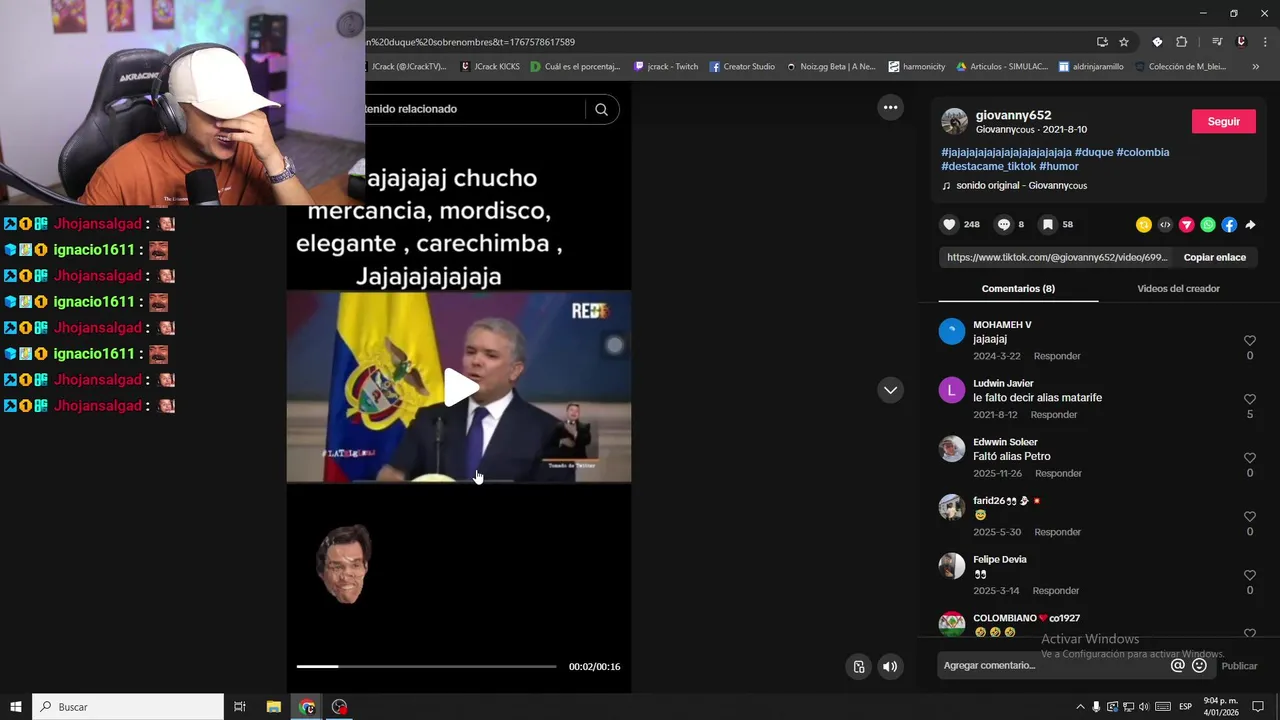The image size is (1280, 720).
Task: Open the Noiz.gg Beta bookmark
Action: tap(830, 67)
